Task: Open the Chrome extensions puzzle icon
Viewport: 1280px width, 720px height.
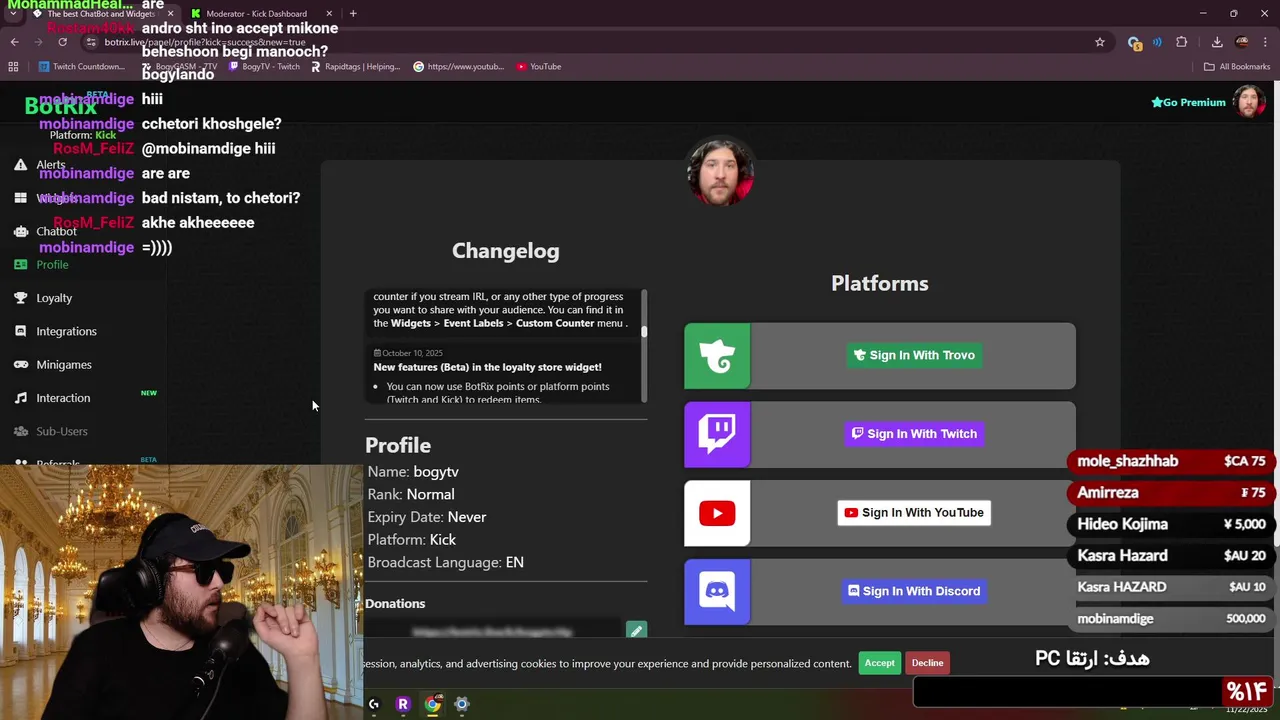Action: tap(1182, 42)
